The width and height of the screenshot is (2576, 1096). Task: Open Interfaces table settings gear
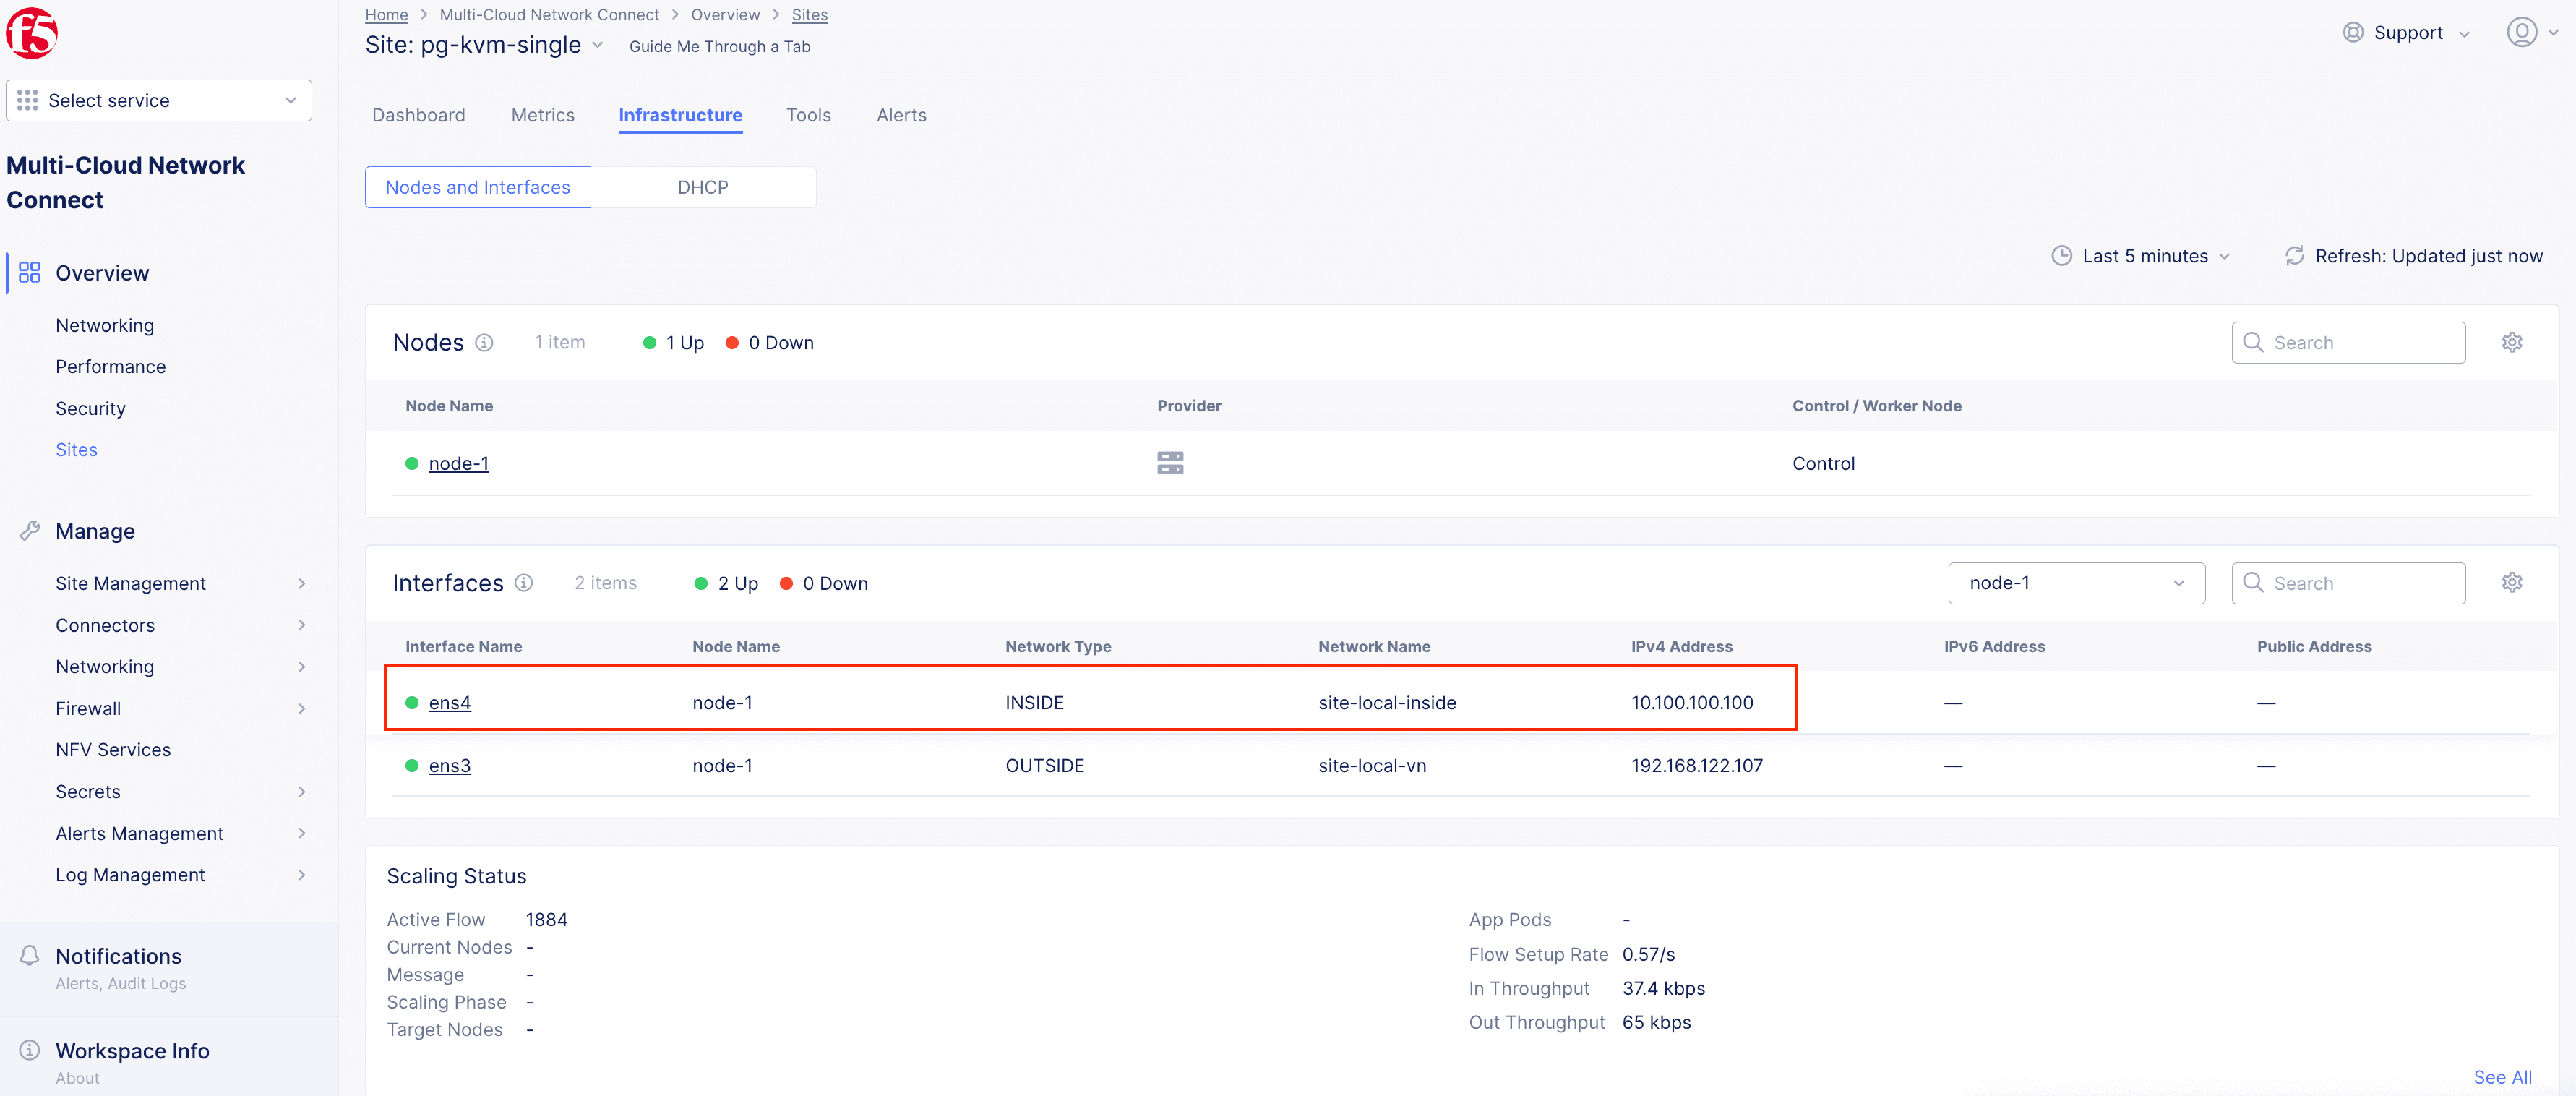pos(2511,583)
